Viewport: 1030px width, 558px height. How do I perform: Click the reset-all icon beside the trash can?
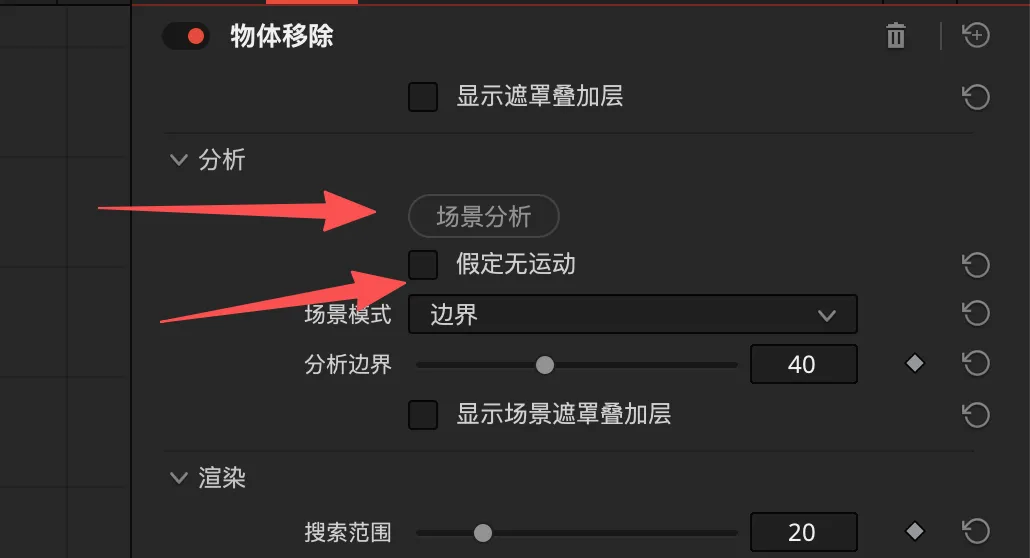(975, 35)
